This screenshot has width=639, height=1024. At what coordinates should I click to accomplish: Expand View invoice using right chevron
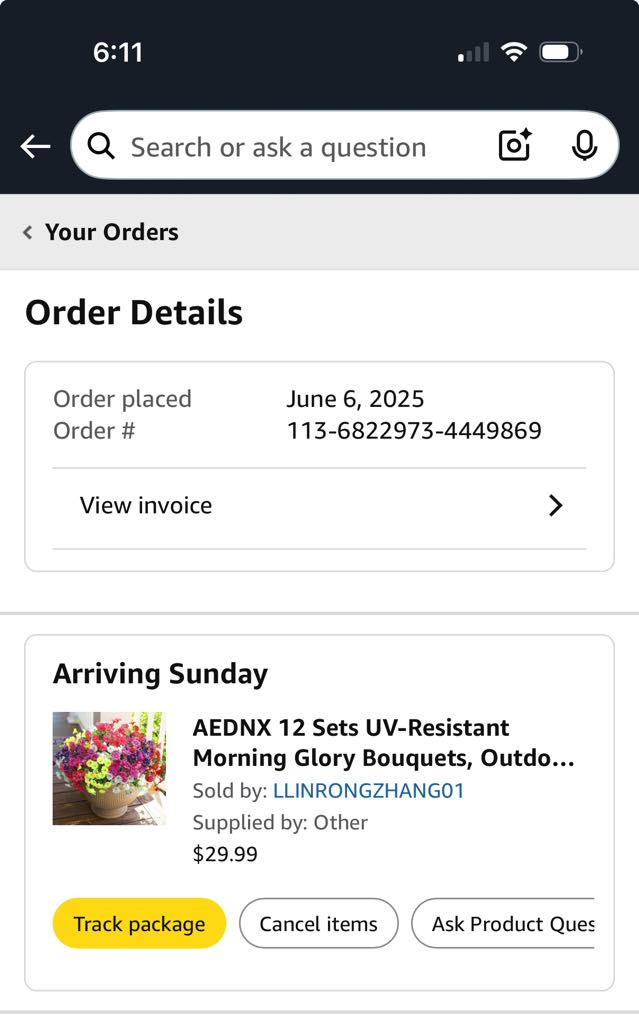556,506
